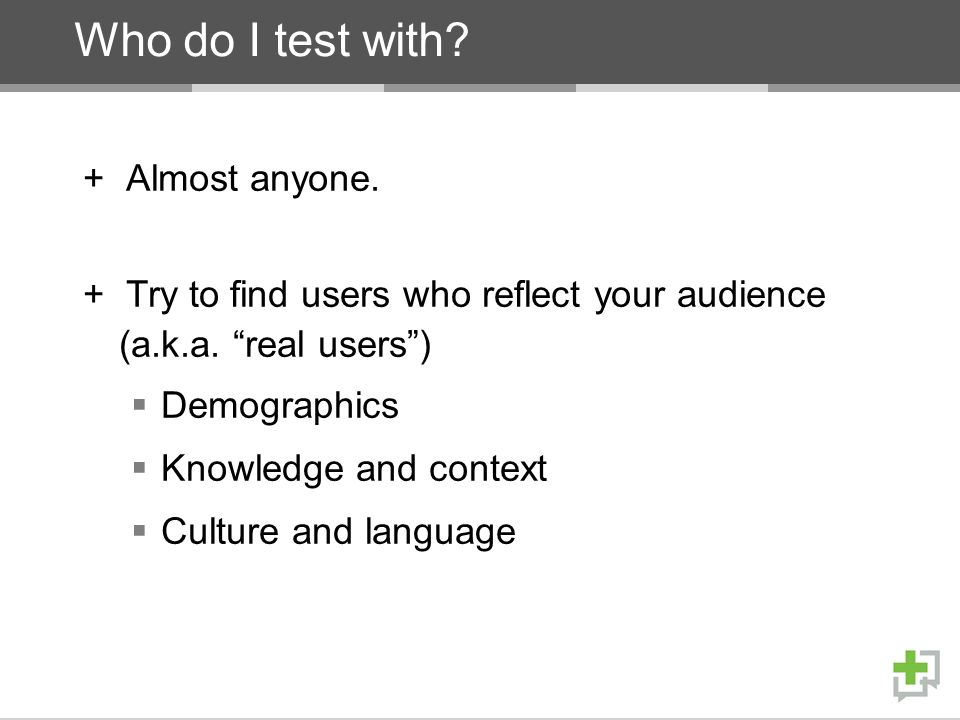Viewport: 960px width, 720px height.
Task: Click the text '(a.k.a. "real users")'
Action: [276, 345]
